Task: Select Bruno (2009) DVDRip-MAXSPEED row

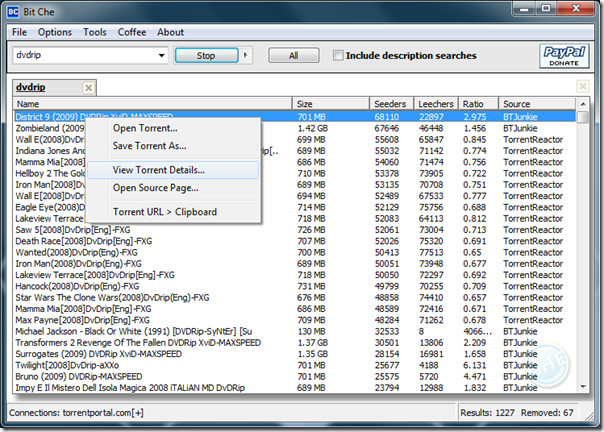Action: click(x=295, y=377)
